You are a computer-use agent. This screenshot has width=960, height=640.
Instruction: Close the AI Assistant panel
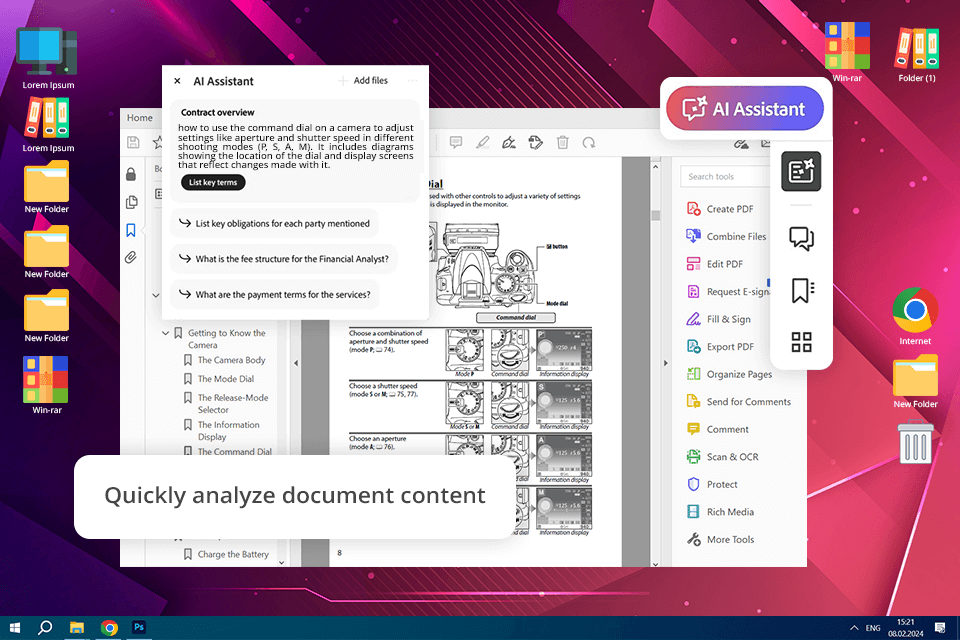(177, 81)
